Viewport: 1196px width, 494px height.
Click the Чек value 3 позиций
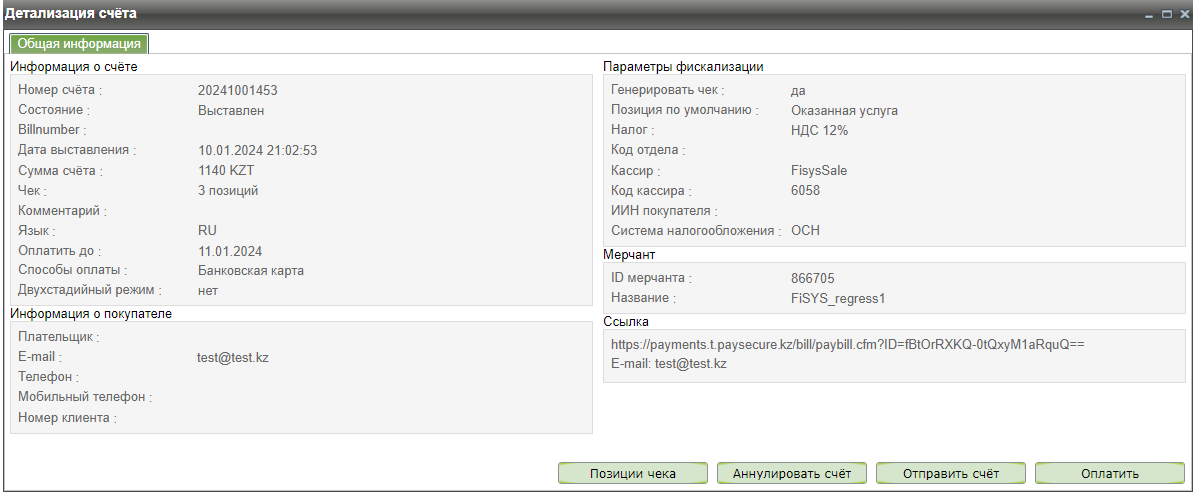tap(228, 190)
